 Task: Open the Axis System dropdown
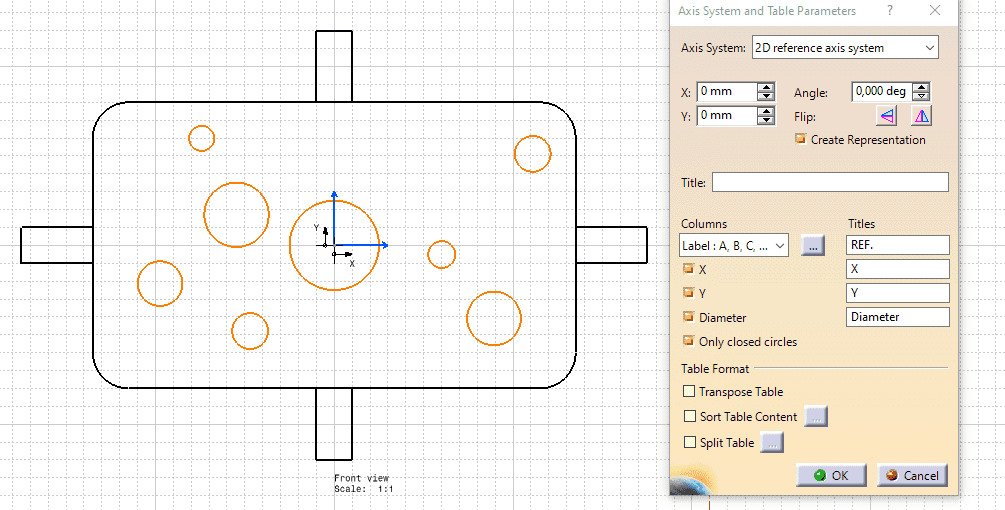(x=845, y=47)
